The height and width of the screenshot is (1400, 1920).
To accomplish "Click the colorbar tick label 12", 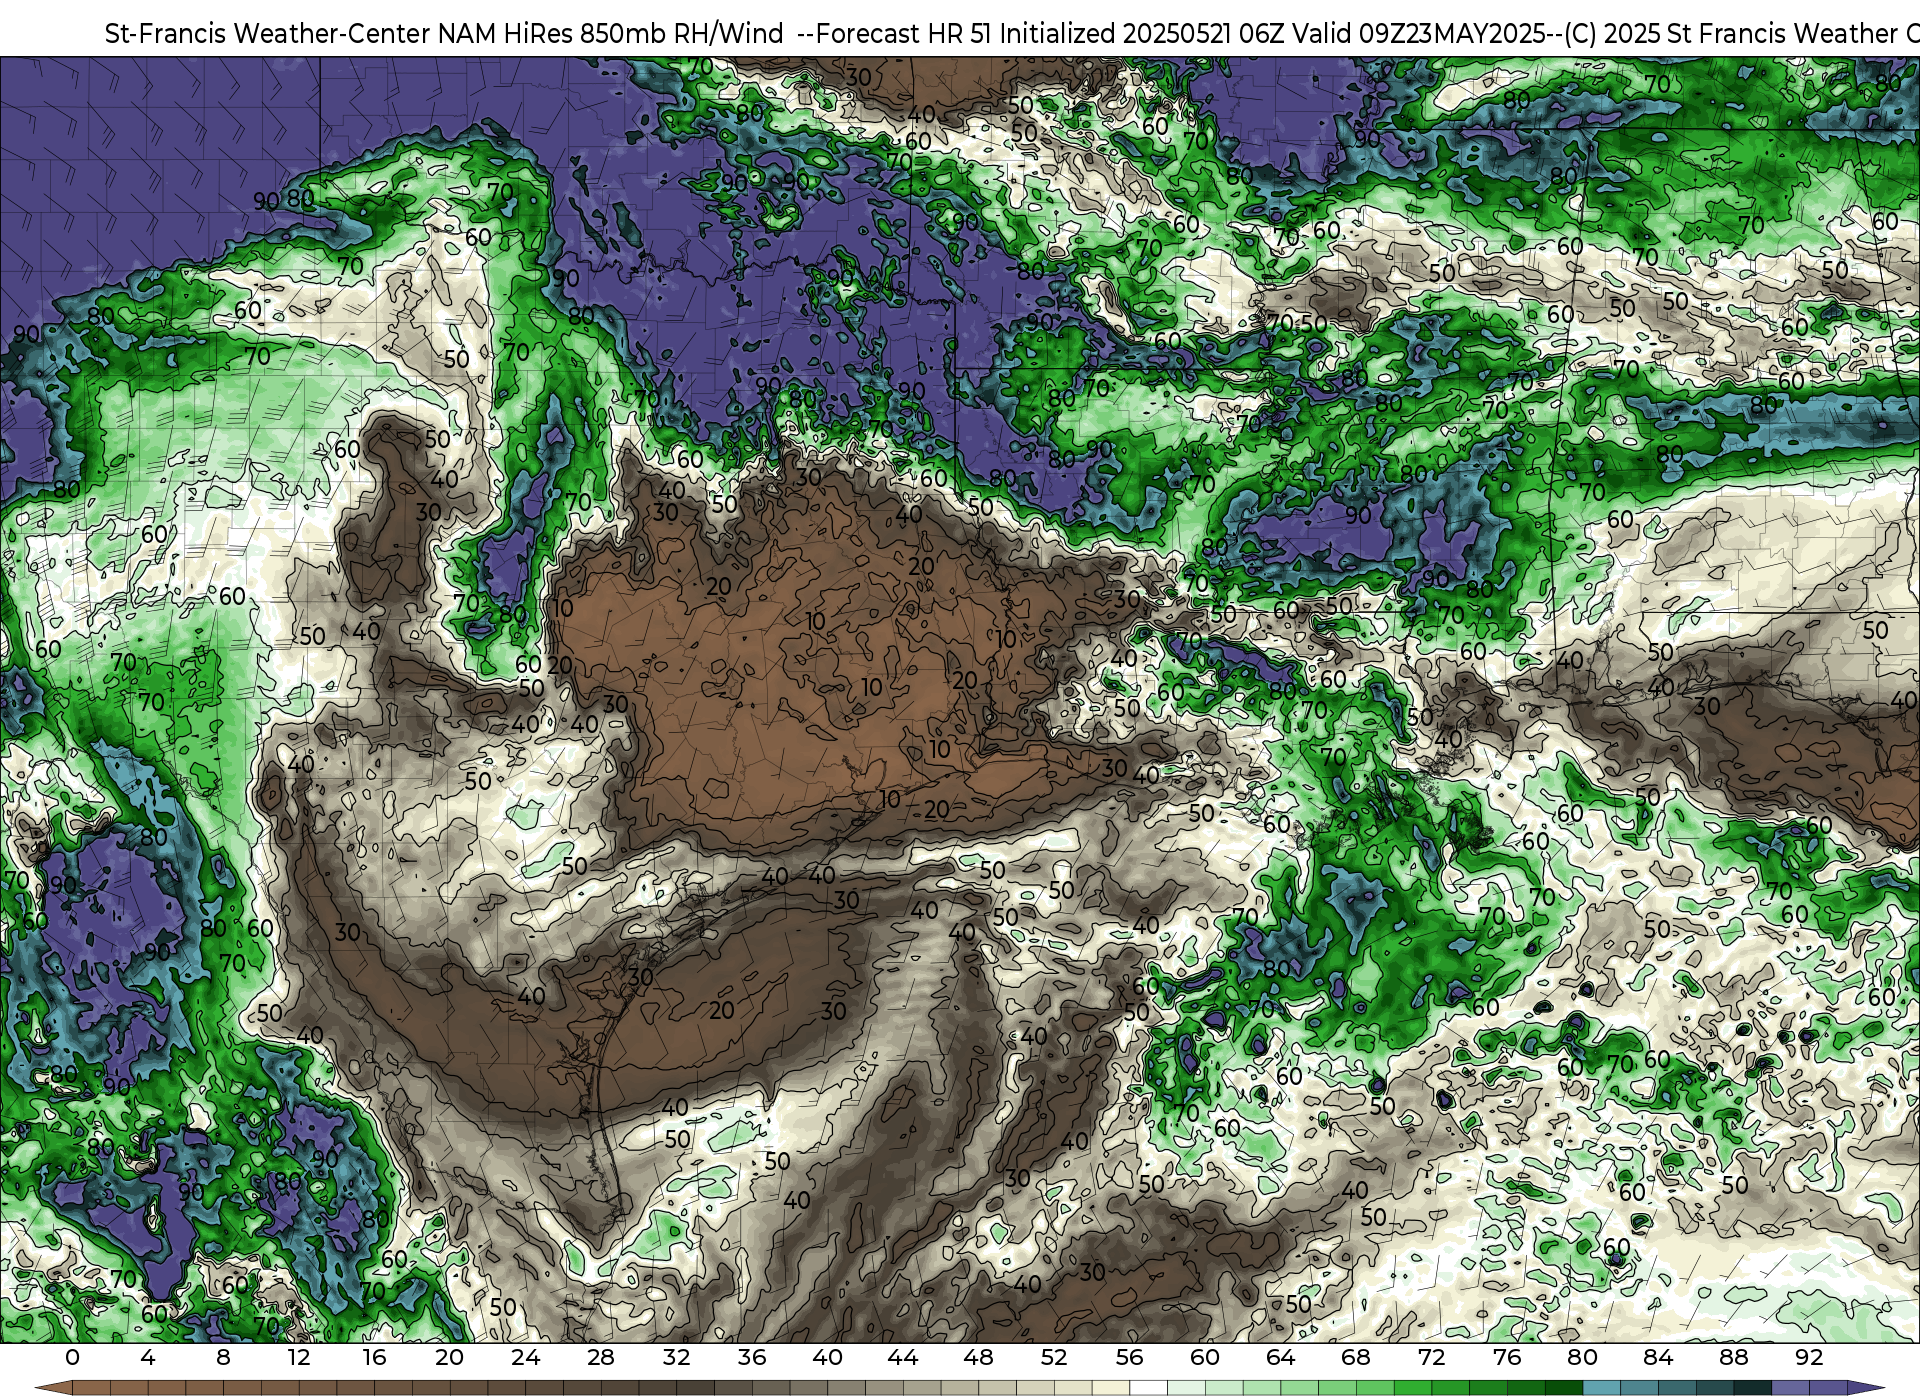I will (x=299, y=1357).
